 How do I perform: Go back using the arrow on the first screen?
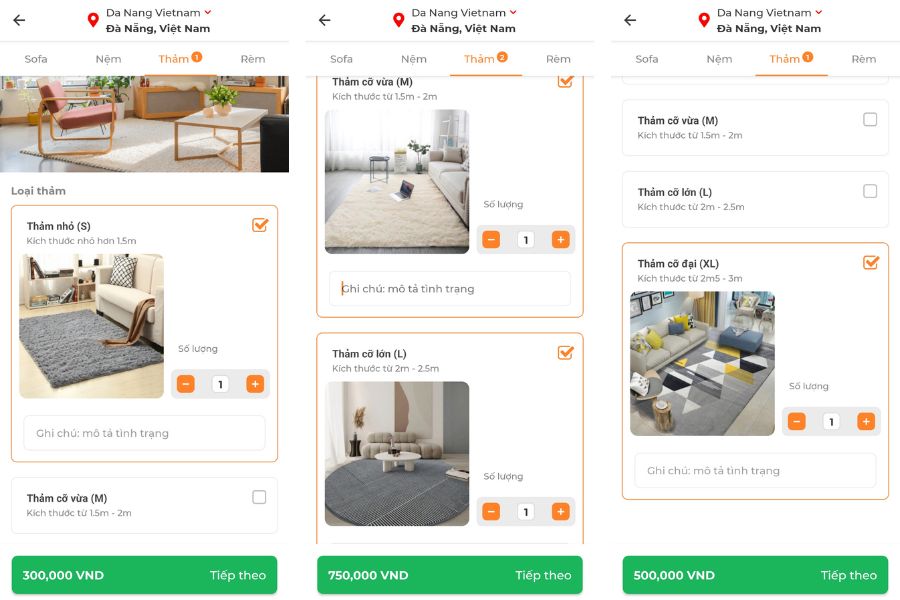(x=20, y=20)
